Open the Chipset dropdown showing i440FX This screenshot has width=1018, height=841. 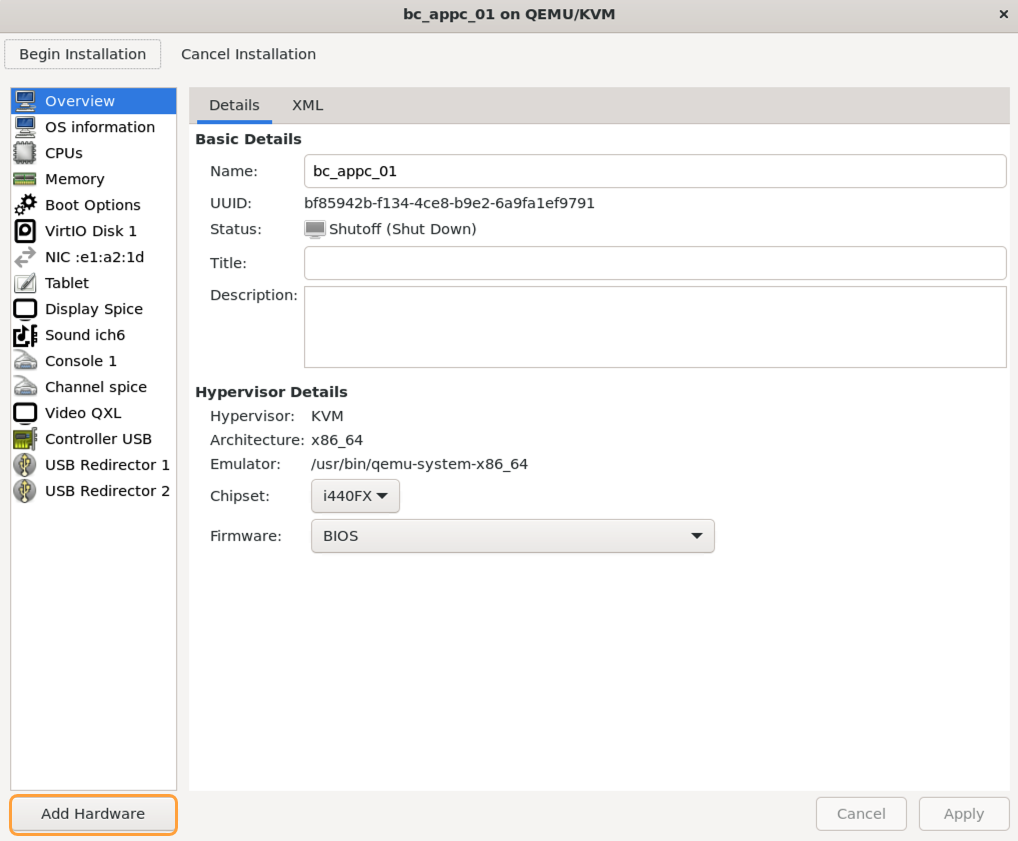coord(355,495)
